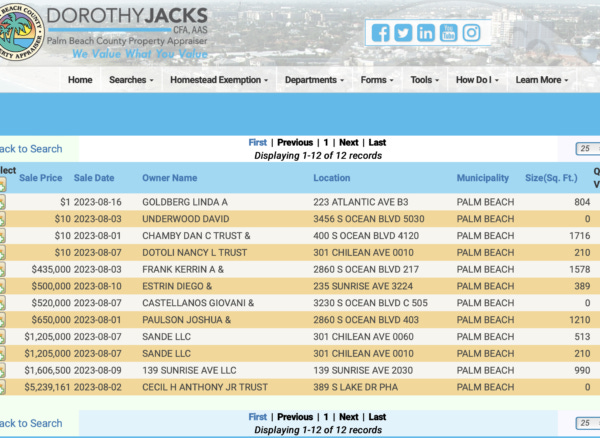Click Back to Search above the table

coord(31,149)
